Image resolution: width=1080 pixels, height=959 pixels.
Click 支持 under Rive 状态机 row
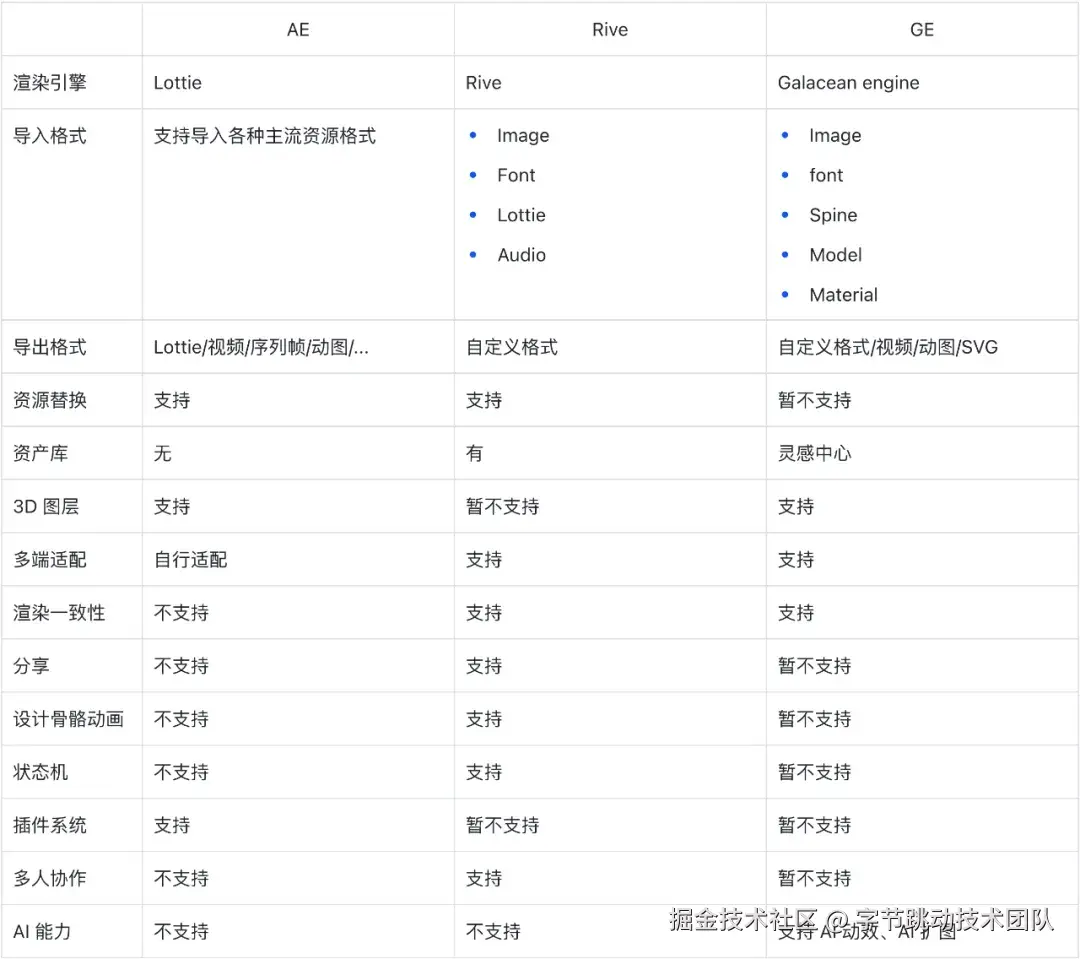pyautogui.click(x=483, y=771)
